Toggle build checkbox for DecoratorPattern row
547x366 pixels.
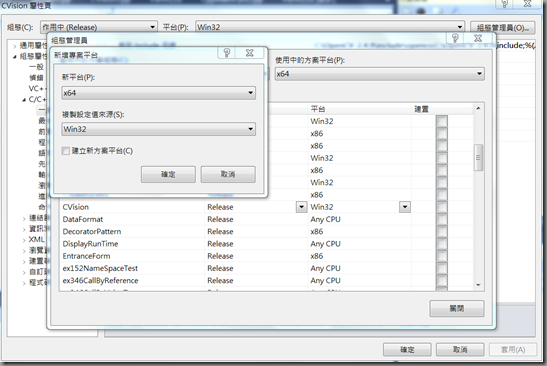coord(442,232)
